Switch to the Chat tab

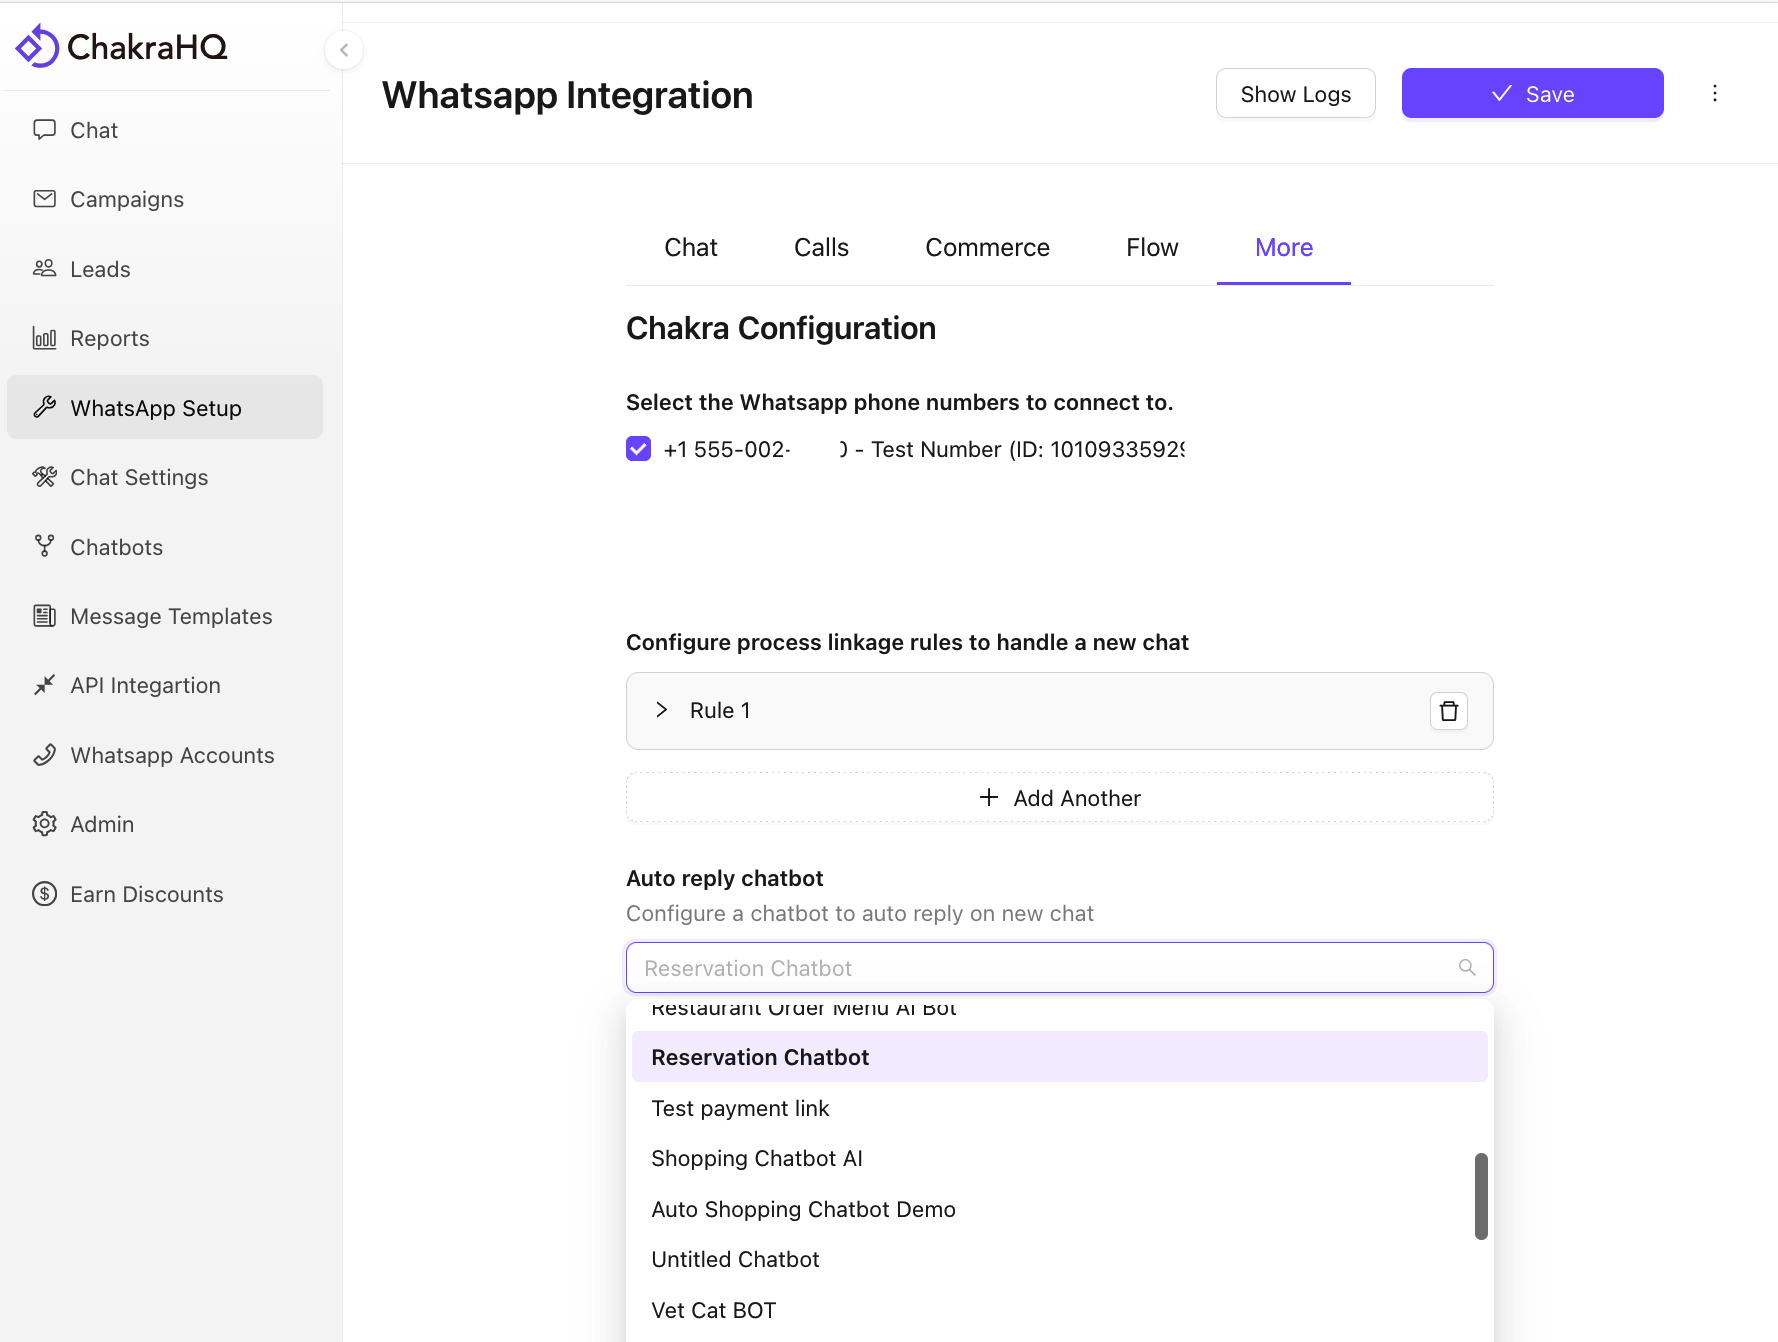(x=691, y=247)
